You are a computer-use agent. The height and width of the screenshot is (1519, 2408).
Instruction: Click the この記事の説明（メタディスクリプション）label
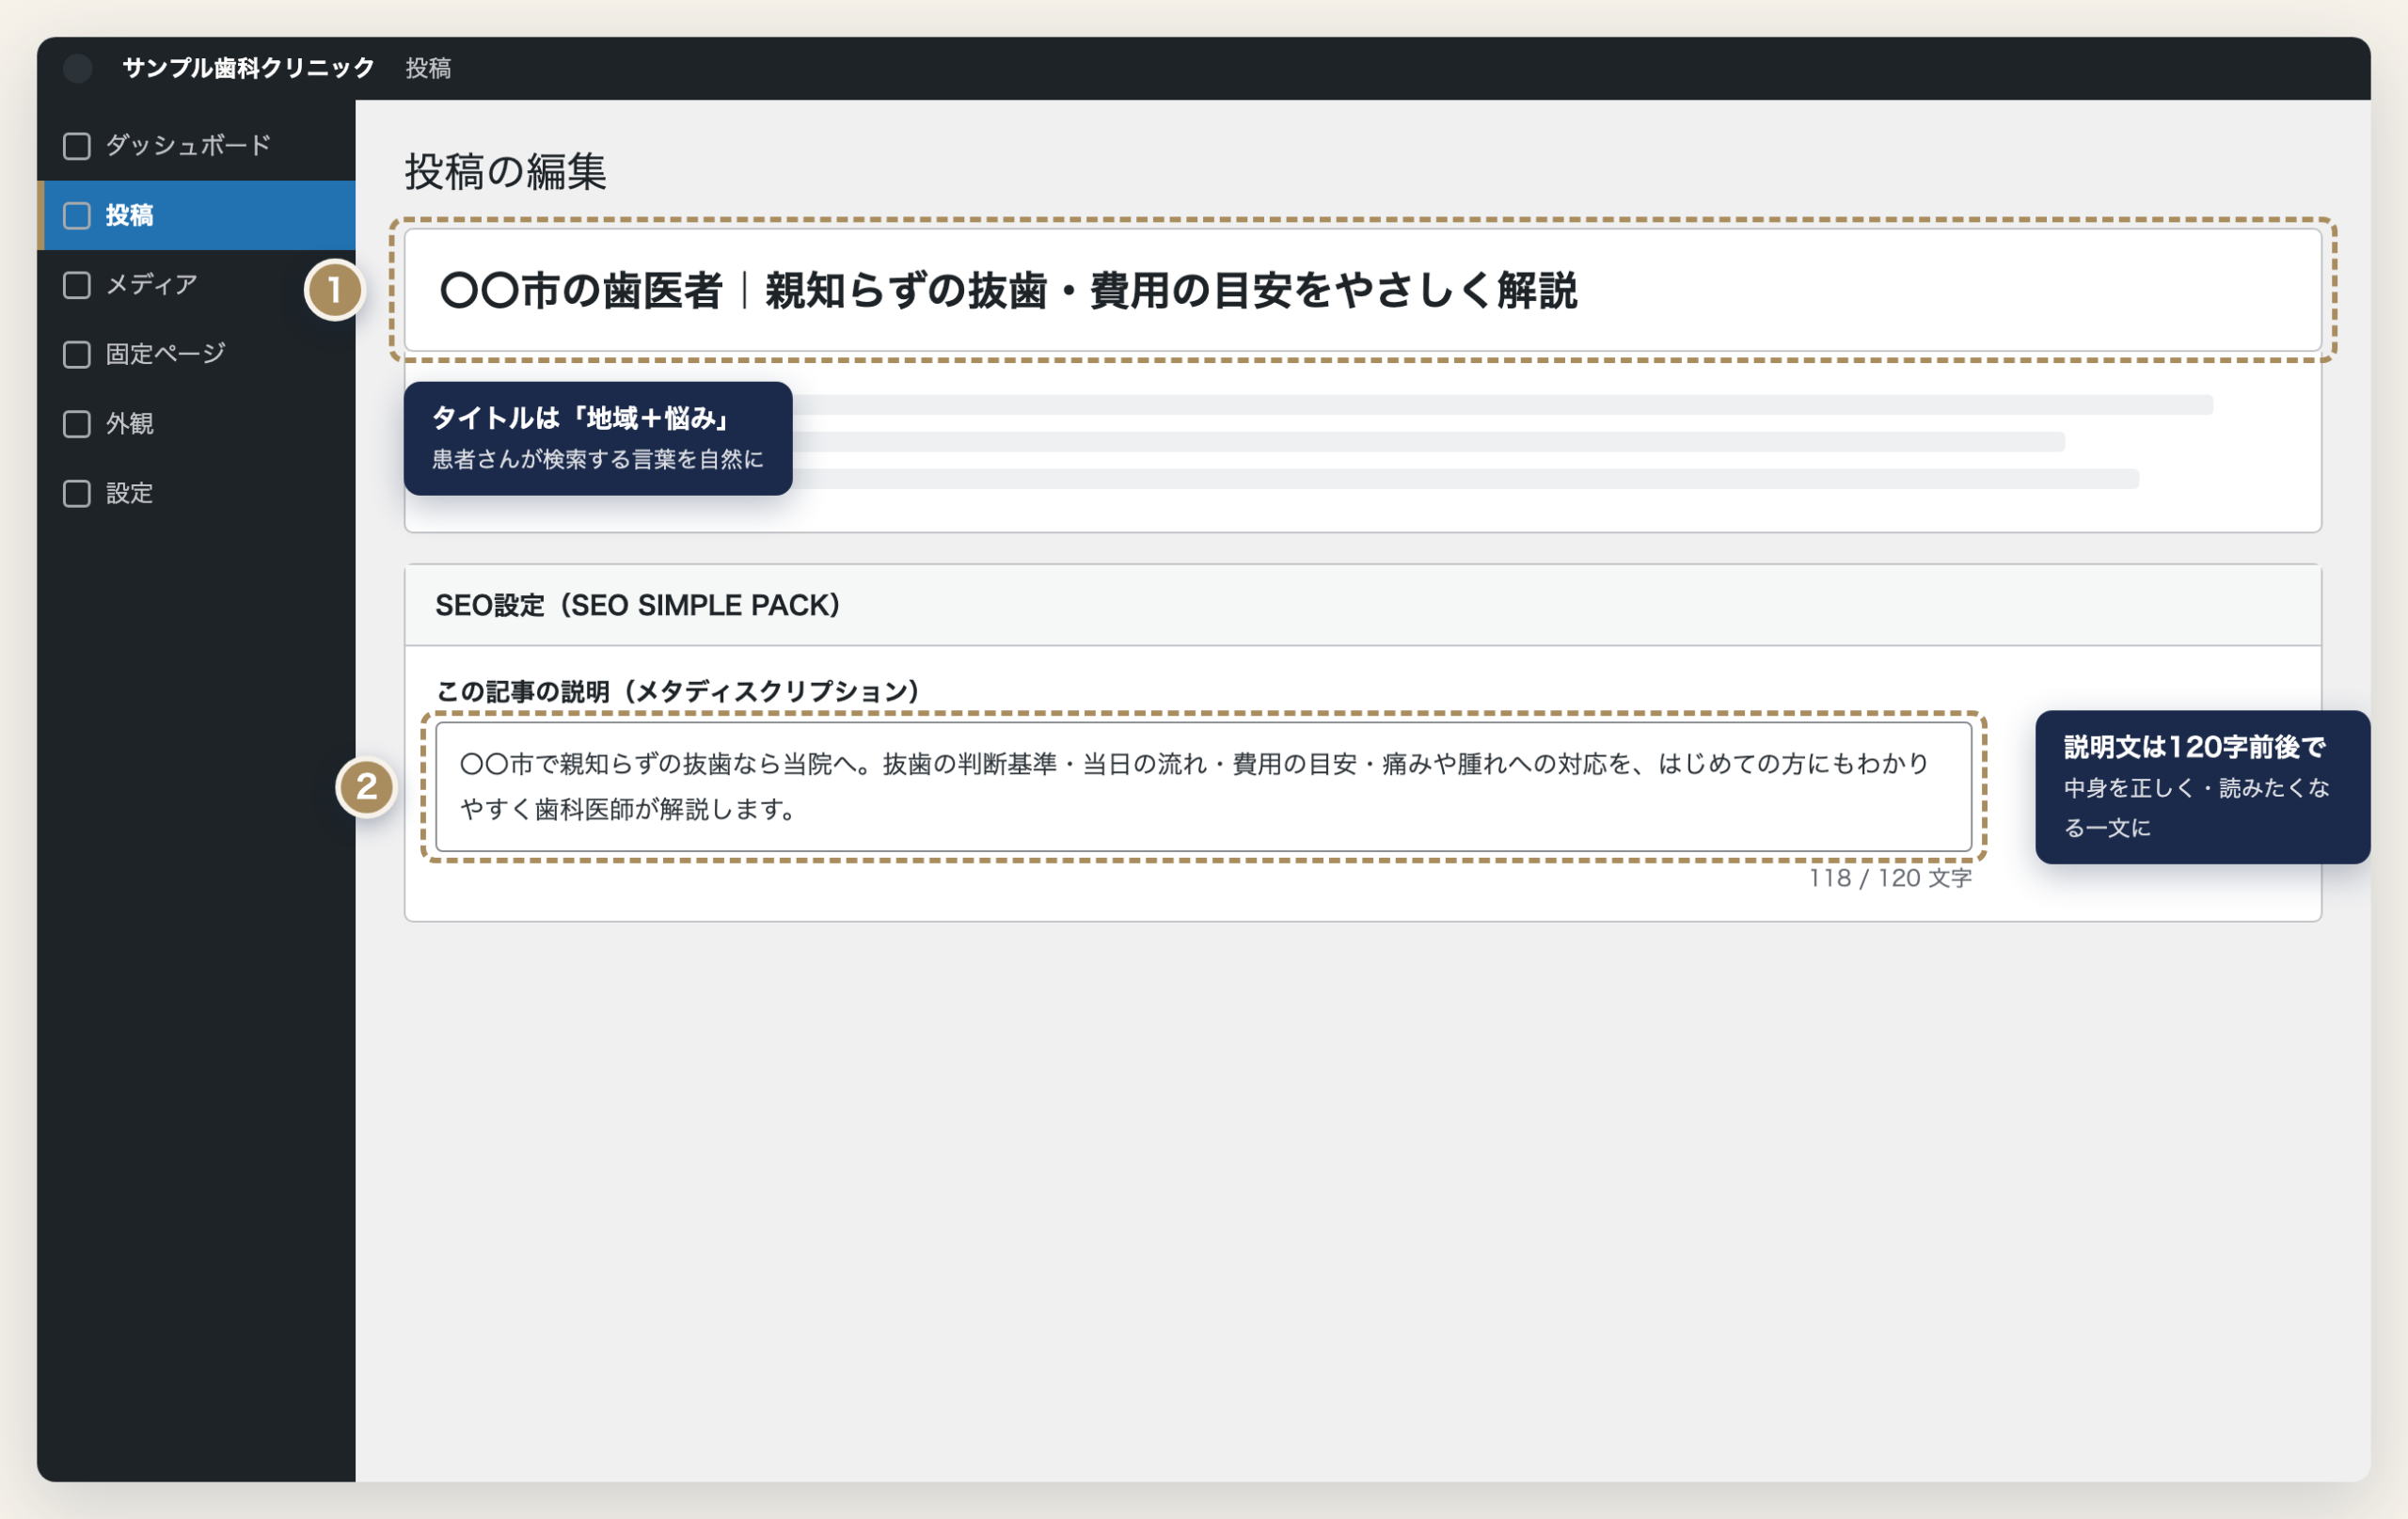pyautogui.click(x=678, y=691)
